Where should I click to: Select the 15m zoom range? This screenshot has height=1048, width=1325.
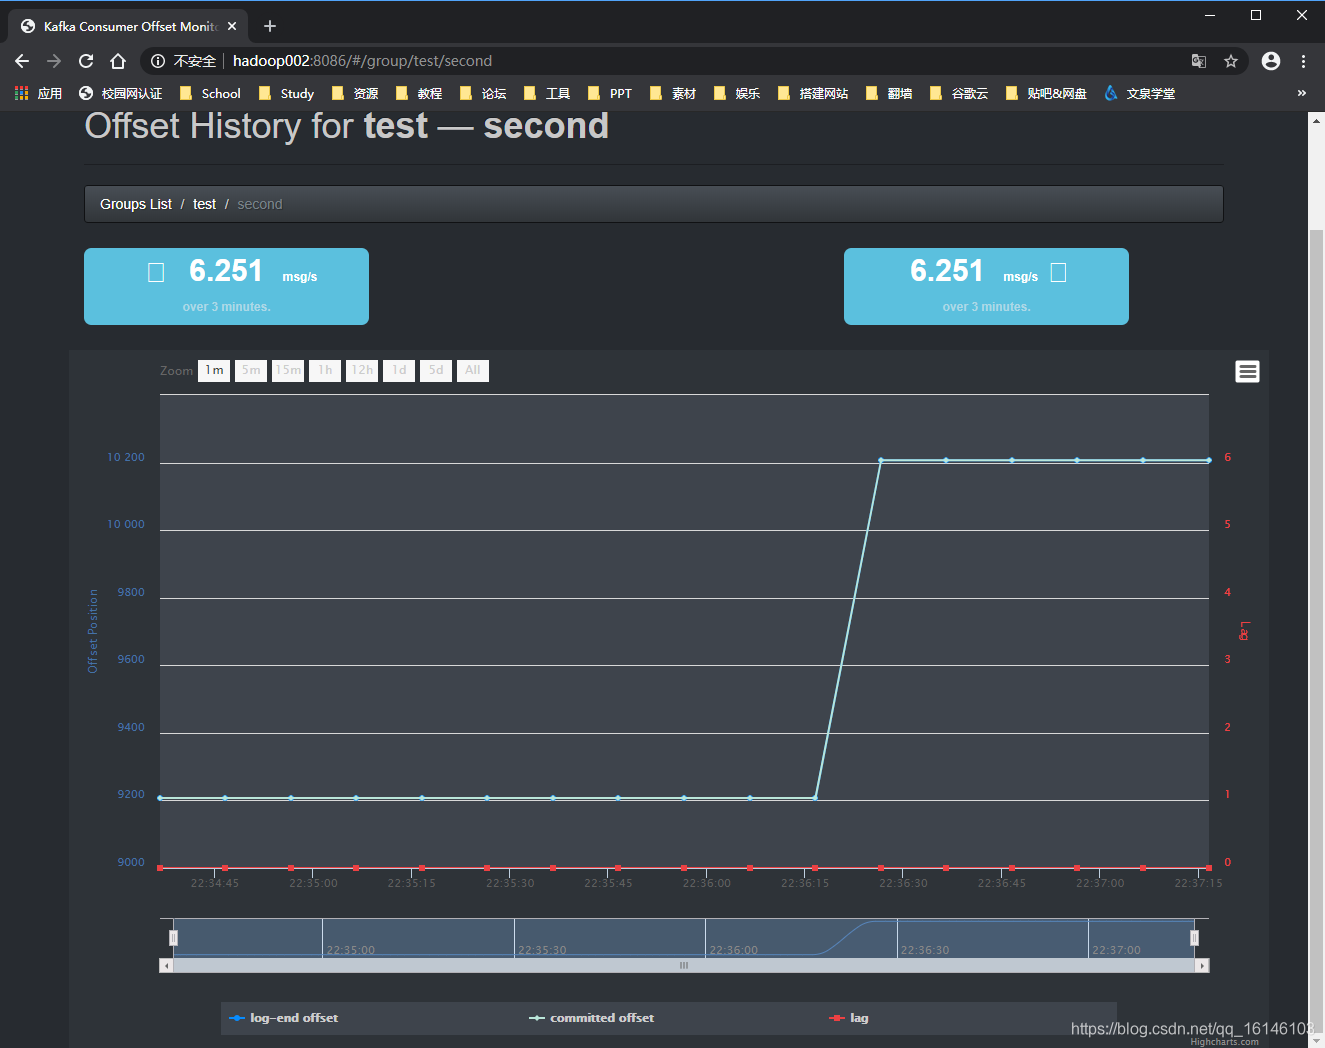tap(288, 371)
